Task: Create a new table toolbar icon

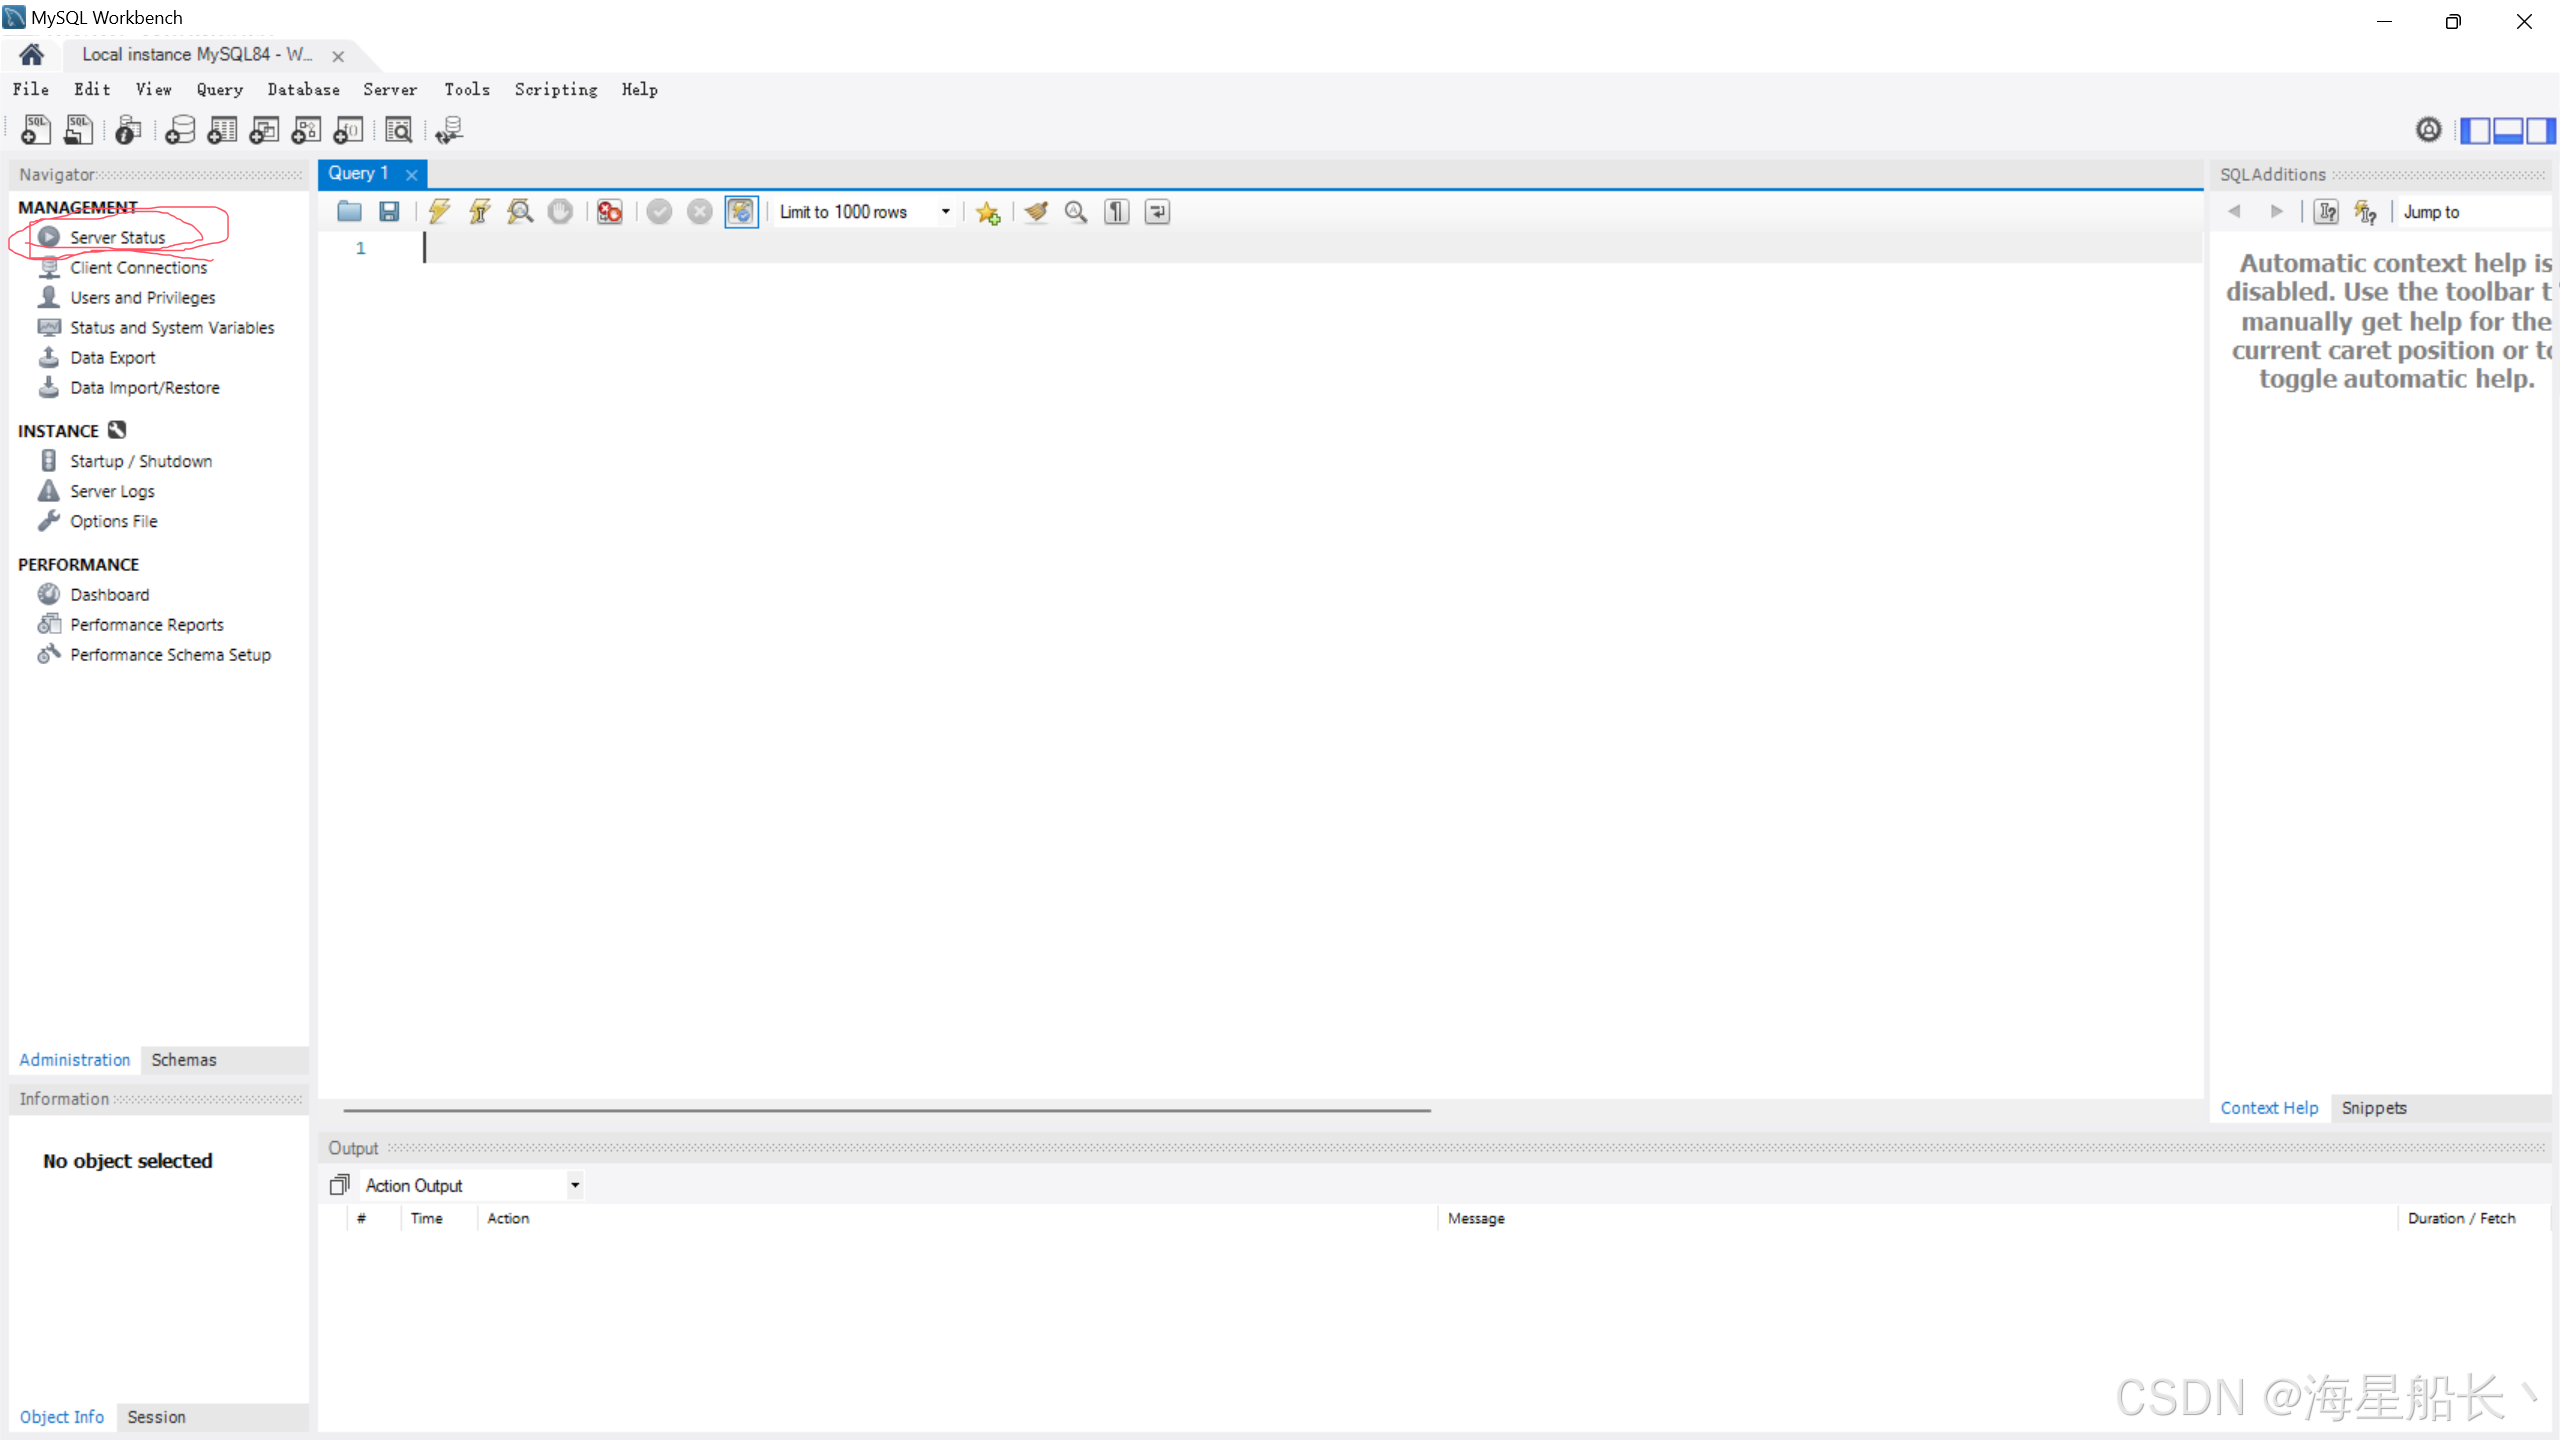Action: pos(222,130)
